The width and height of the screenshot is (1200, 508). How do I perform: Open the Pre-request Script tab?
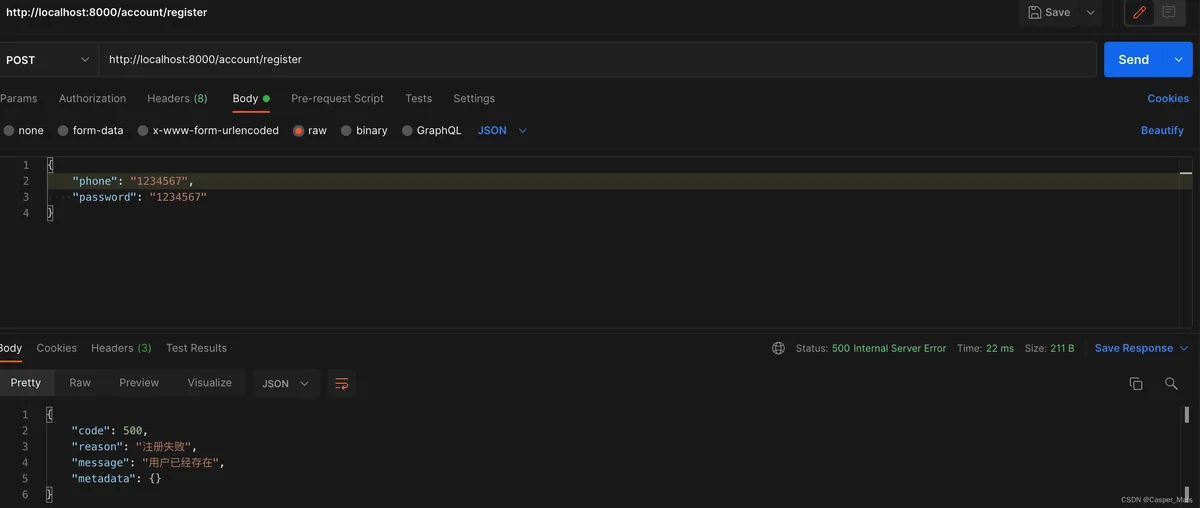[x=337, y=99]
